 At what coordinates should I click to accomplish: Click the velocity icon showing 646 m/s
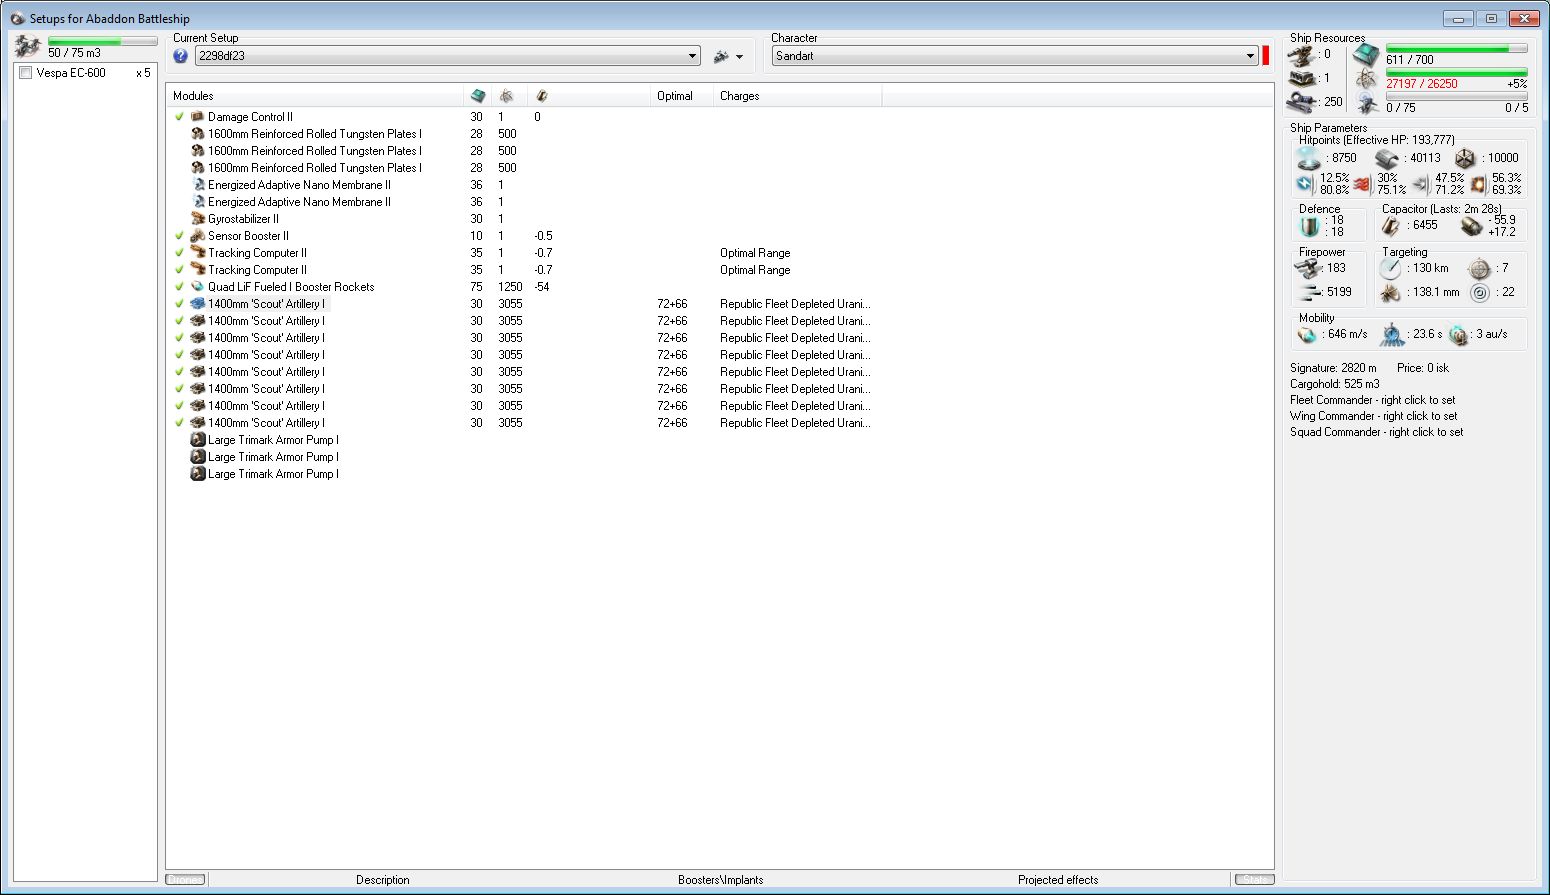[1308, 335]
